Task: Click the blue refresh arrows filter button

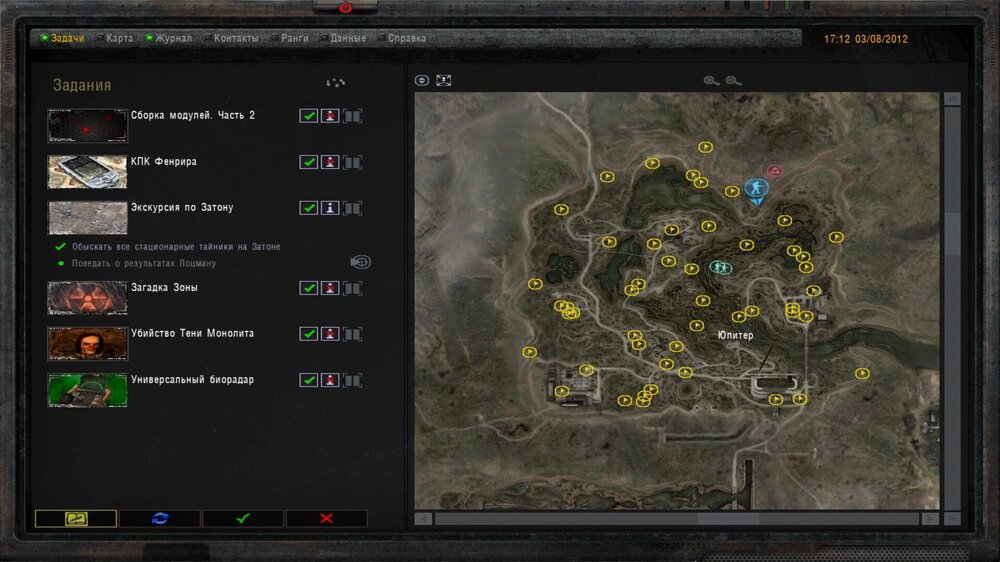Action: click(159, 519)
